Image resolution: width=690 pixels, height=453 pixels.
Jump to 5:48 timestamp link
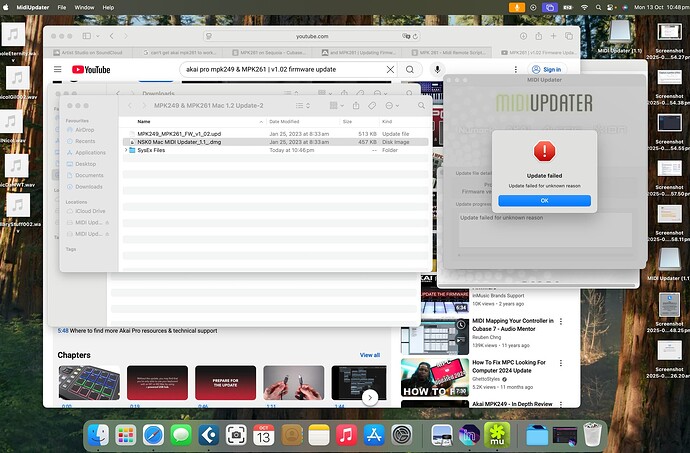pos(62,331)
